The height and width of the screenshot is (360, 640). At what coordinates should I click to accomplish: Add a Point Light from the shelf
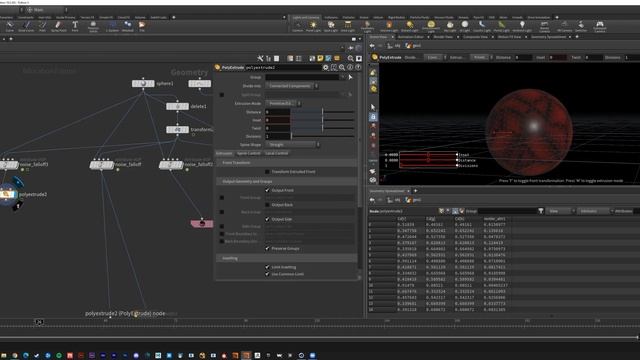pyautogui.click(x=313, y=27)
